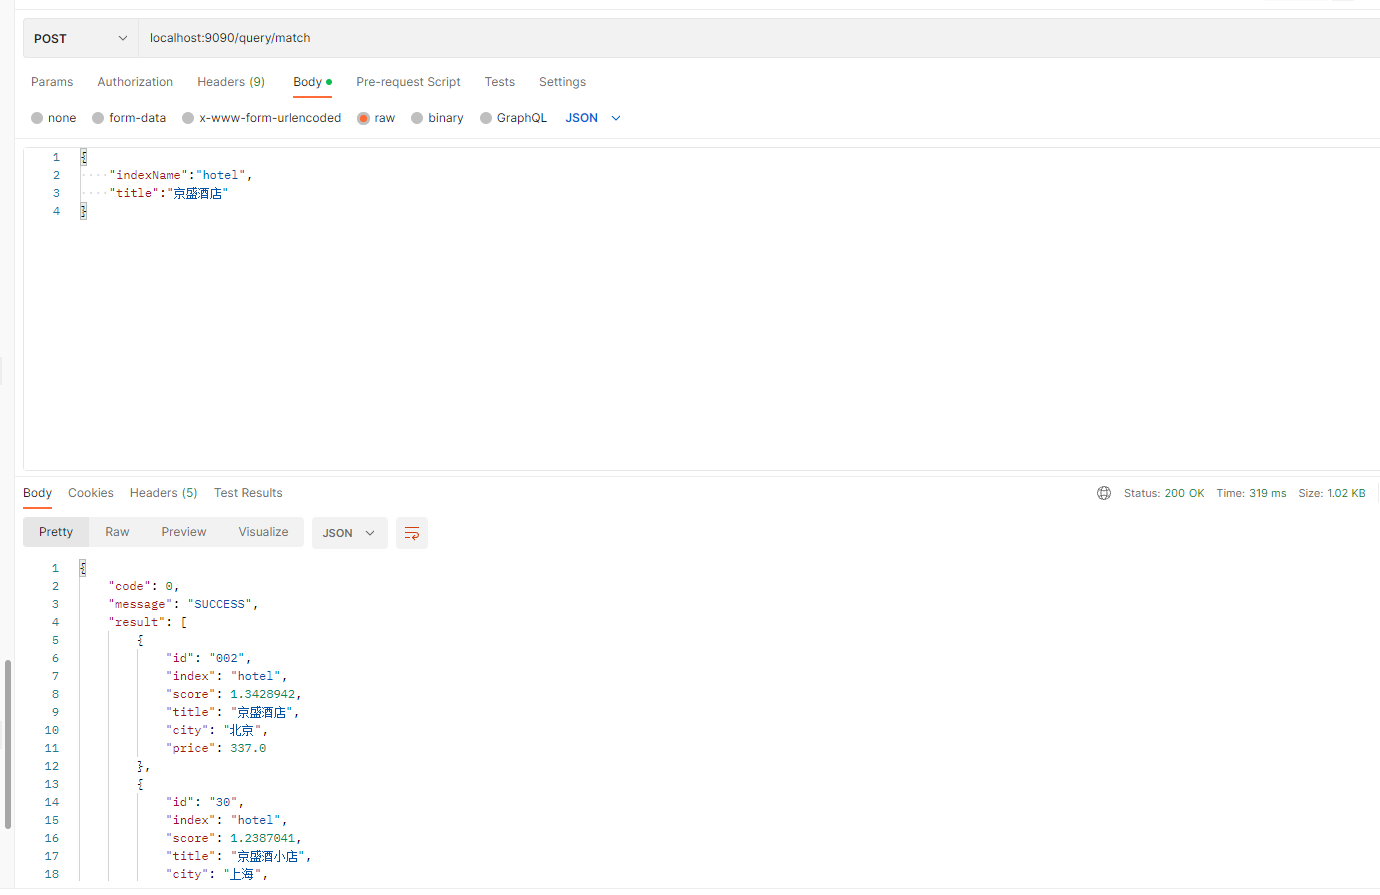Select the binary body type
This screenshot has height=895, width=1380.
pyautogui.click(x=438, y=118)
